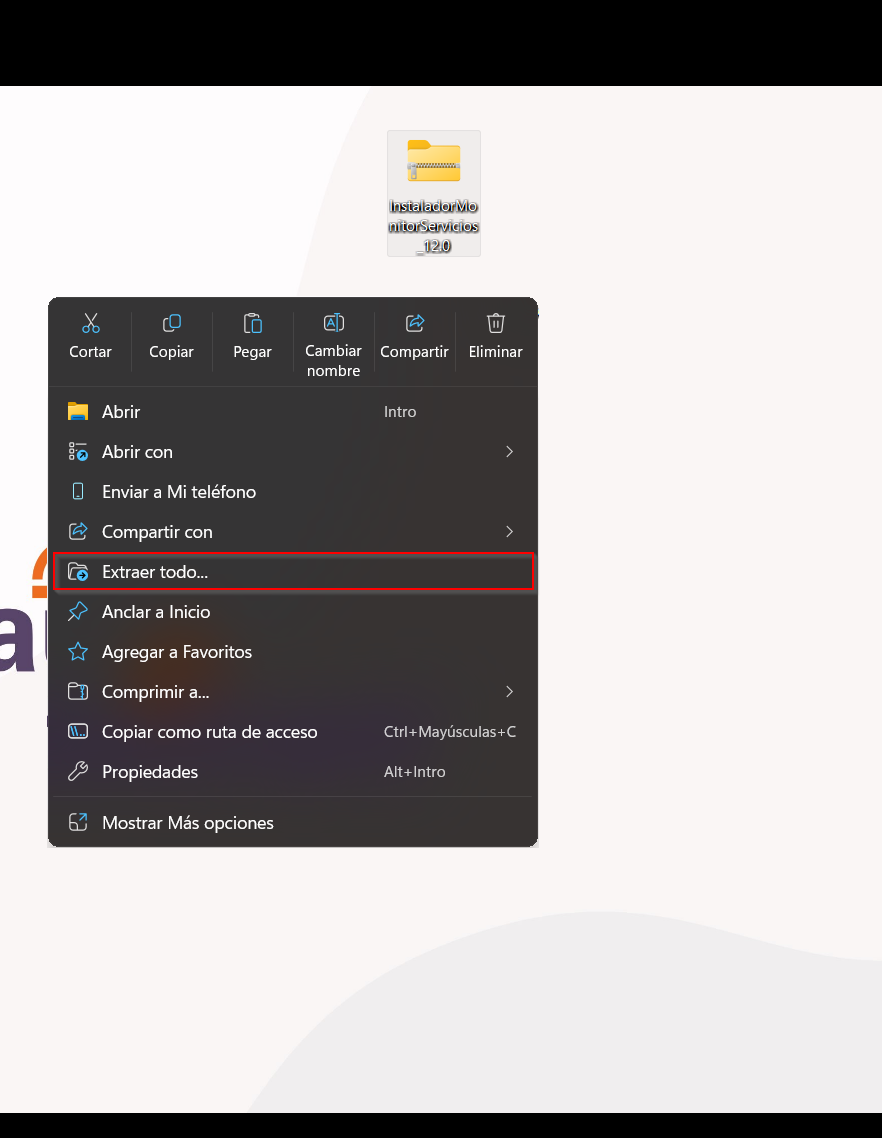Click the path icon beside Copiar como ruta
Viewport: 882px width, 1138px height.
pos(78,732)
